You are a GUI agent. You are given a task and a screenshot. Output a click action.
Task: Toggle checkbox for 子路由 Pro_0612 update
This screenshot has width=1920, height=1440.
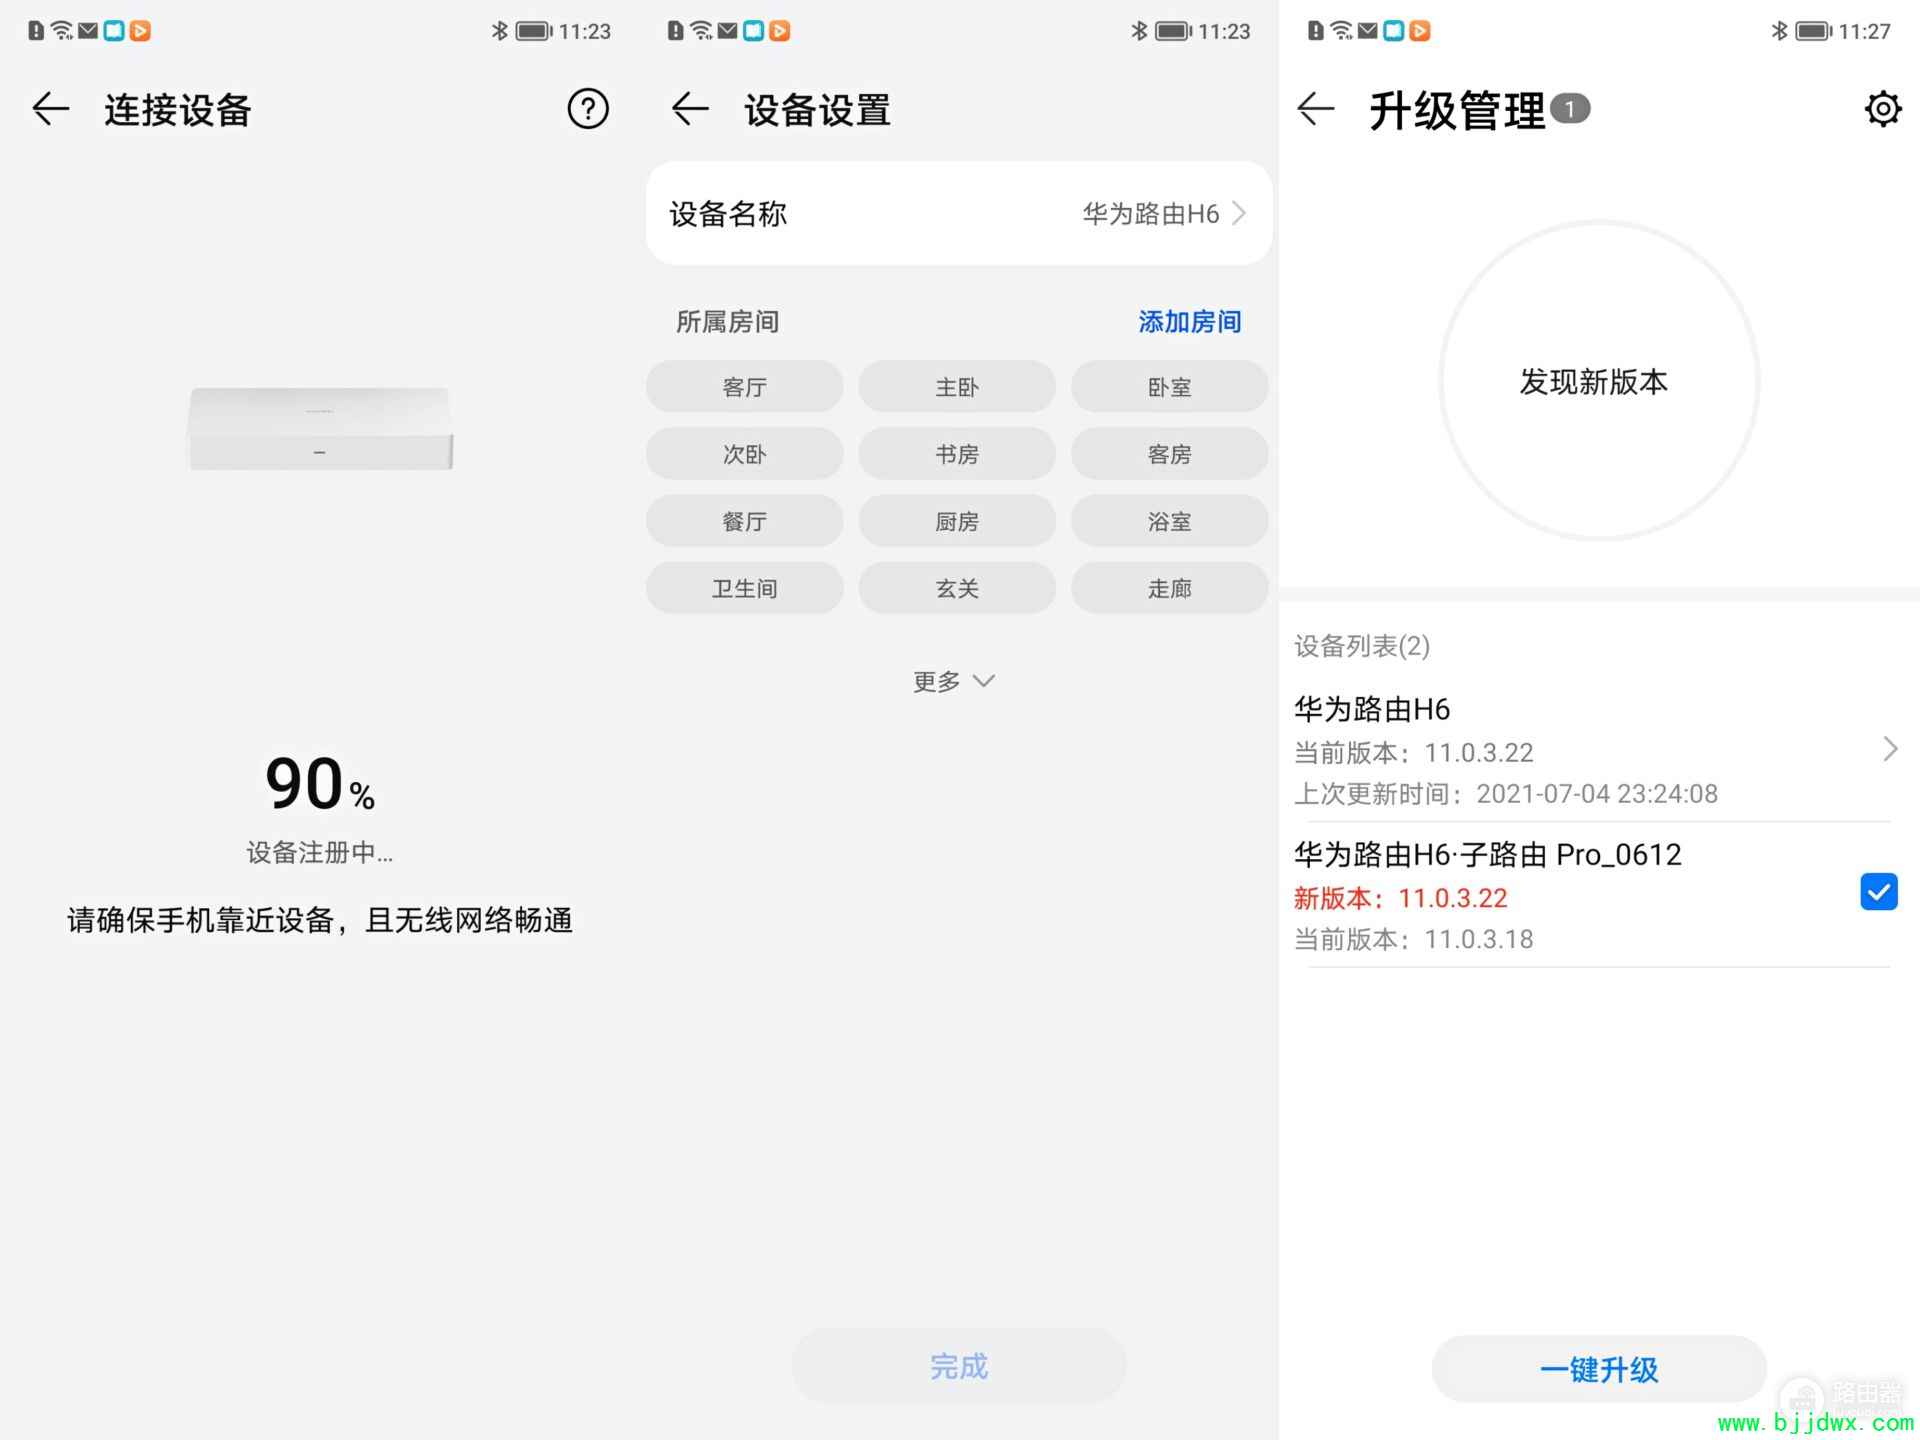[x=1879, y=892]
